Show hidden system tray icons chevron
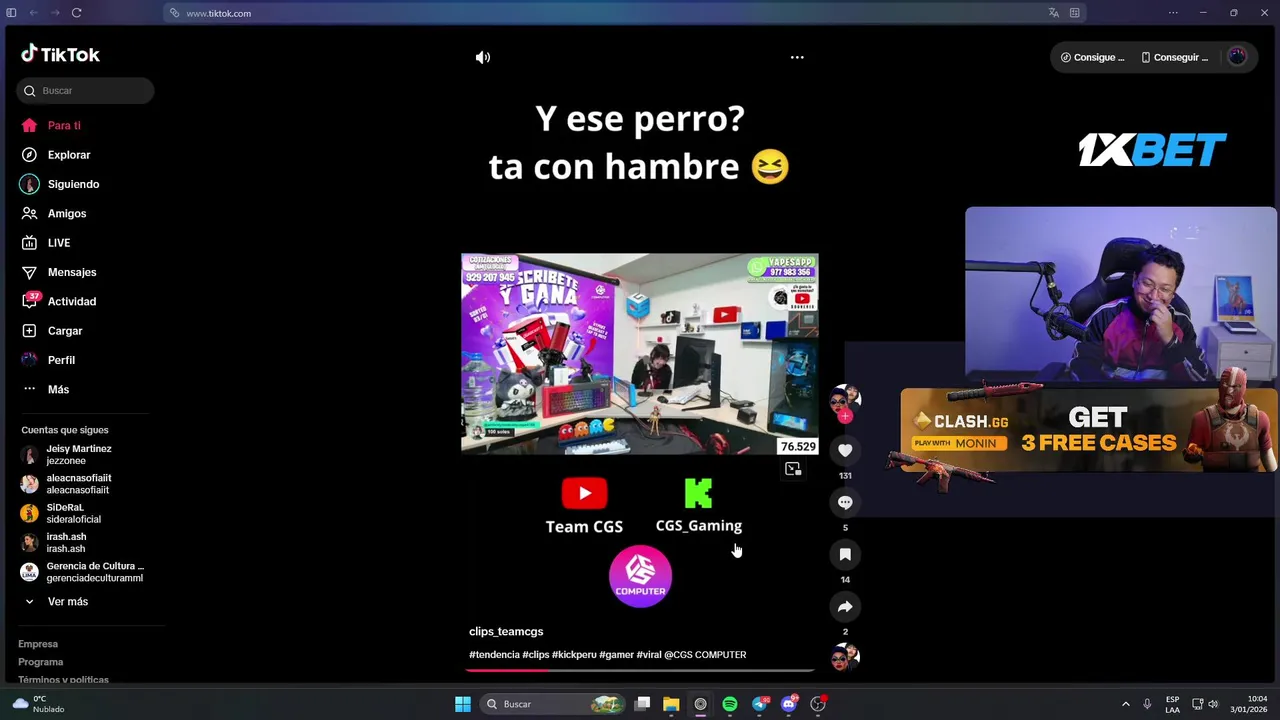 1125,704
